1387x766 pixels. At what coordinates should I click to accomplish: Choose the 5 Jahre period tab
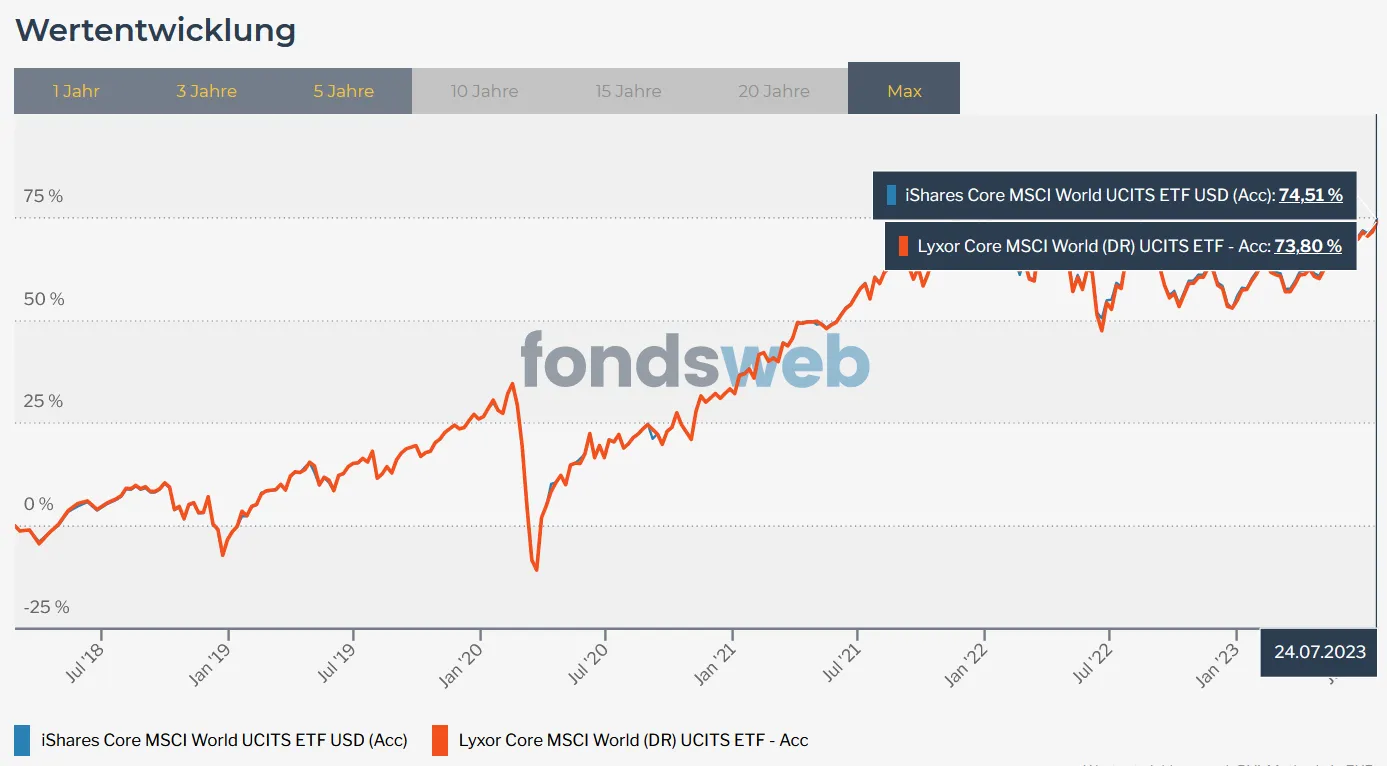pos(343,91)
